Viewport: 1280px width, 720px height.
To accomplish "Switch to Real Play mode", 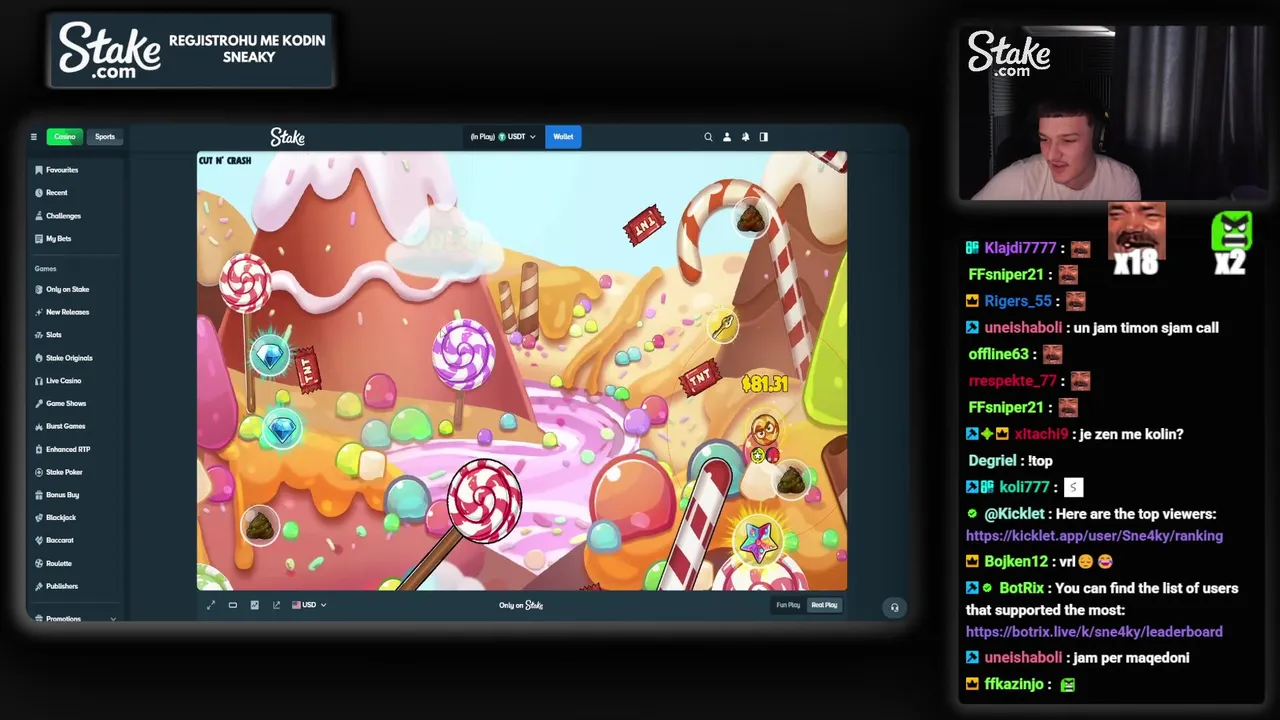I will point(824,605).
